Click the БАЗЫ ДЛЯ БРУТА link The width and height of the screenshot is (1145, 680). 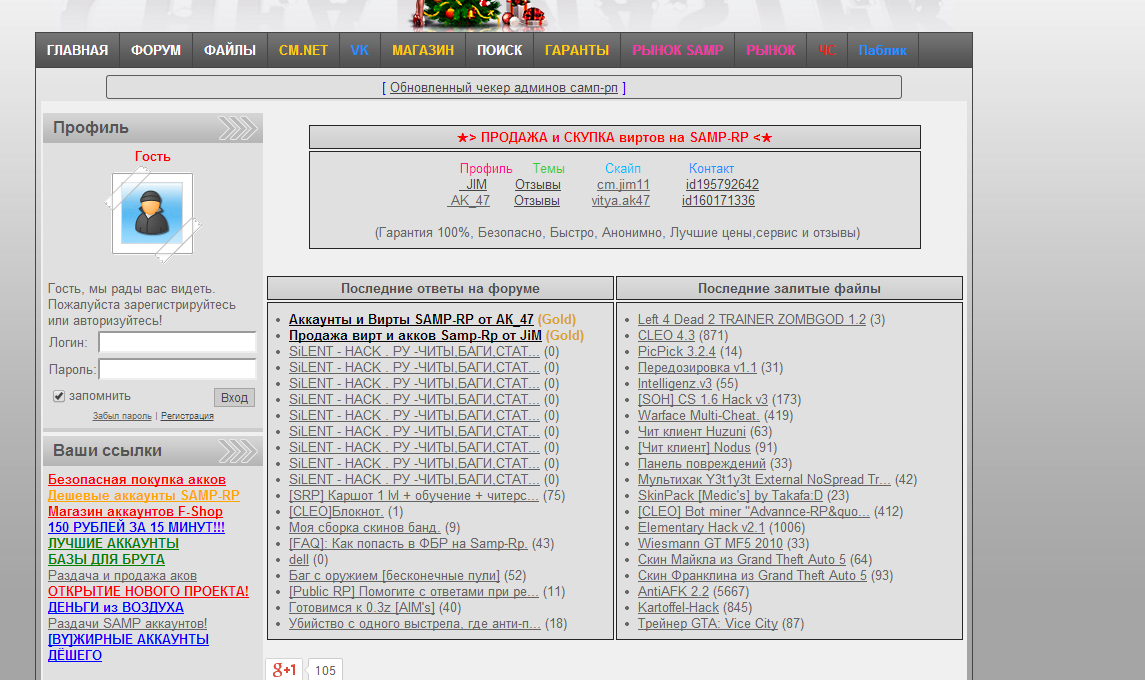click(106, 559)
